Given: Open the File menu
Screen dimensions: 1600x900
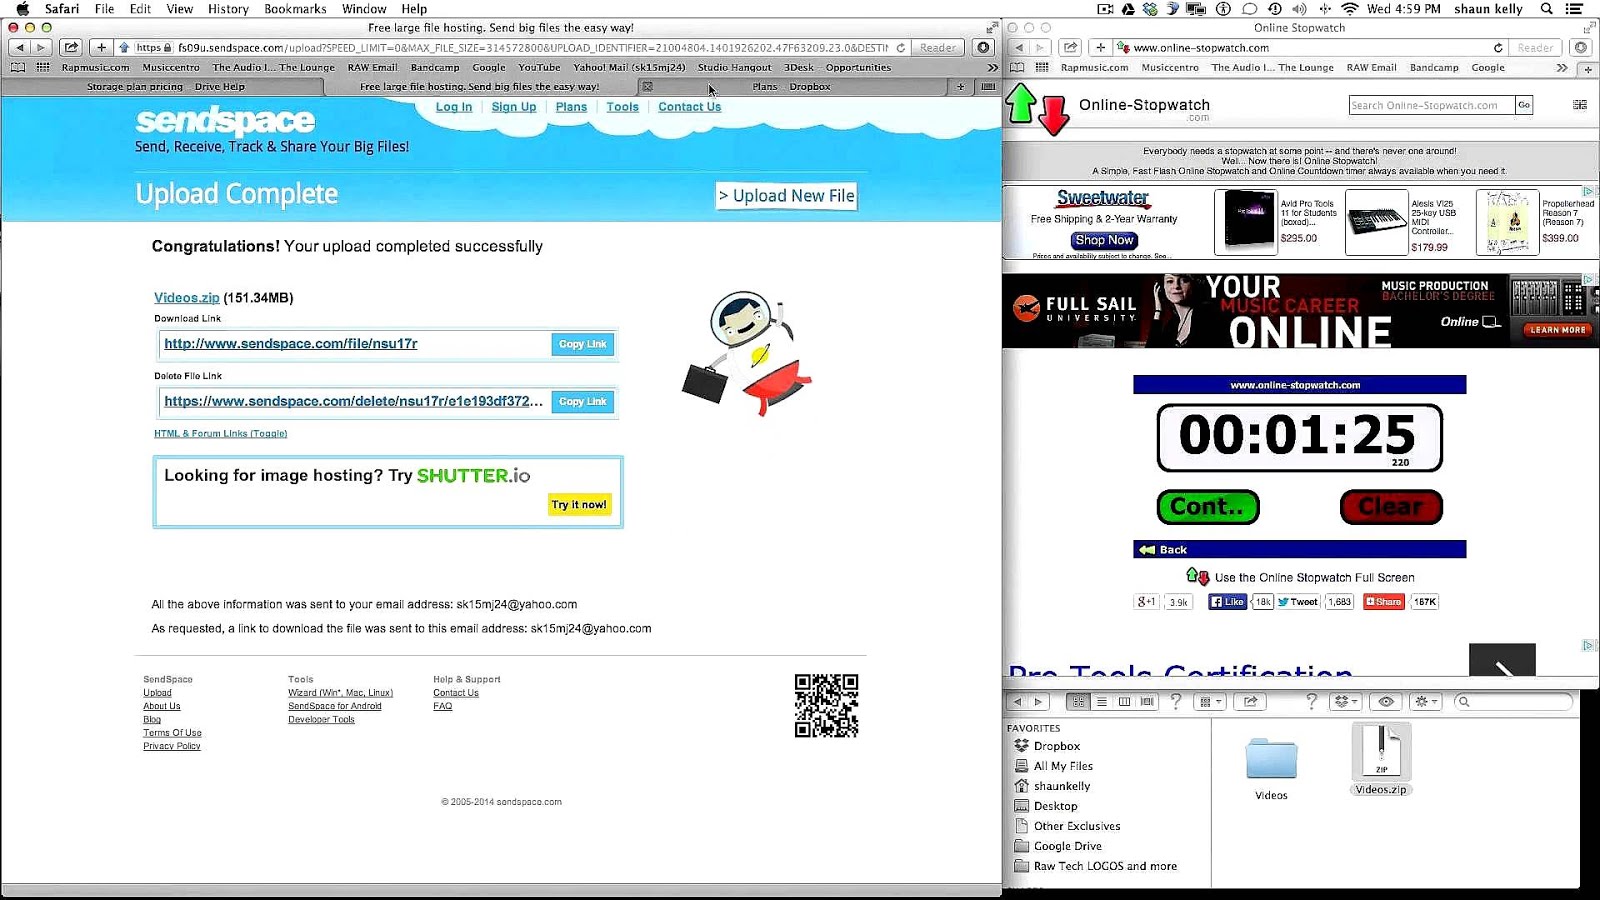Looking at the screenshot, I should pyautogui.click(x=104, y=8).
